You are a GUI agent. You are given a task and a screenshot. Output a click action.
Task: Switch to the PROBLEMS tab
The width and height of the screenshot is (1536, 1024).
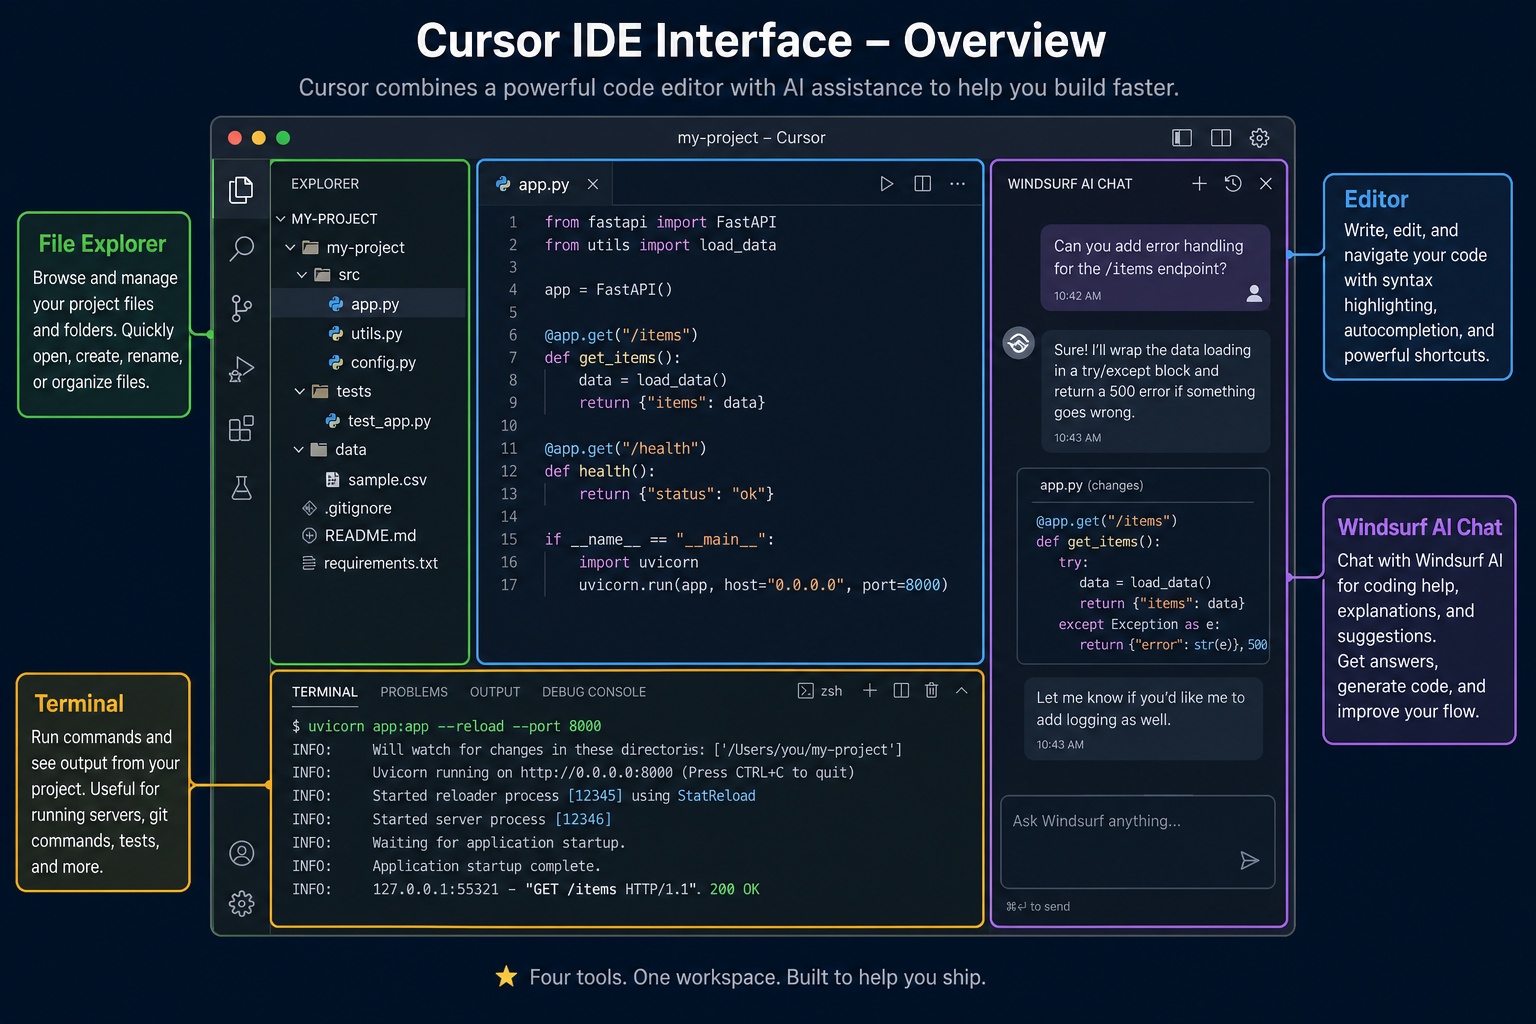414,692
